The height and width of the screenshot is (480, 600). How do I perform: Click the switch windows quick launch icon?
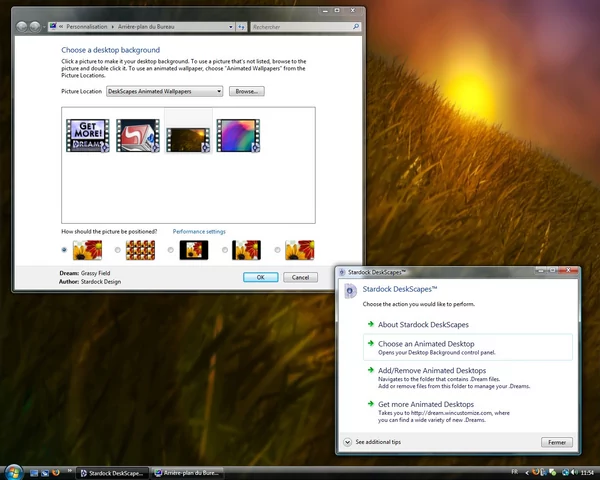point(45,473)
